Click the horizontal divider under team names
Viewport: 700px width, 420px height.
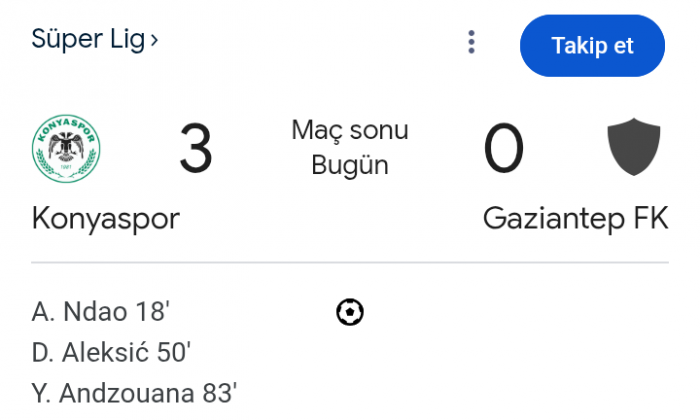[x=350, y=263]
